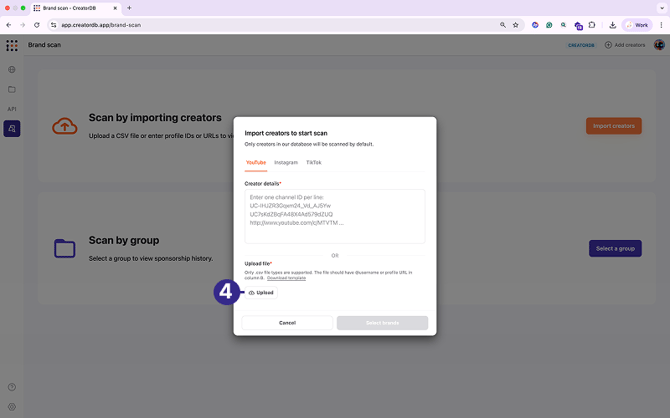Open the API section in the sidebar

tap(12, 109)
